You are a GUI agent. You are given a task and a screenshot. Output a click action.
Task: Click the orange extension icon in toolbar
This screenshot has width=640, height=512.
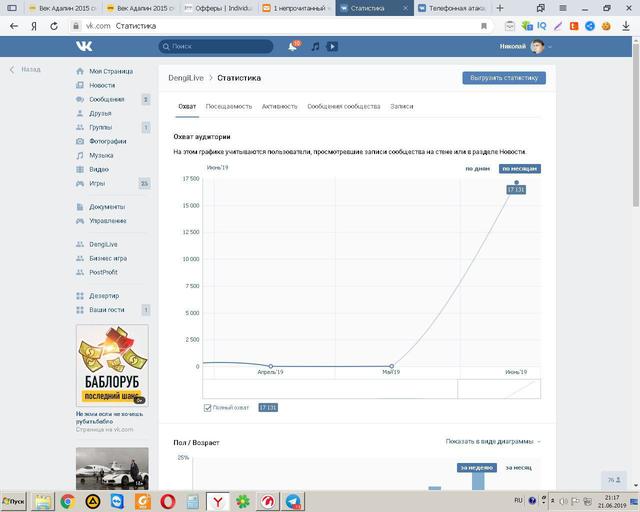[574, 26]
